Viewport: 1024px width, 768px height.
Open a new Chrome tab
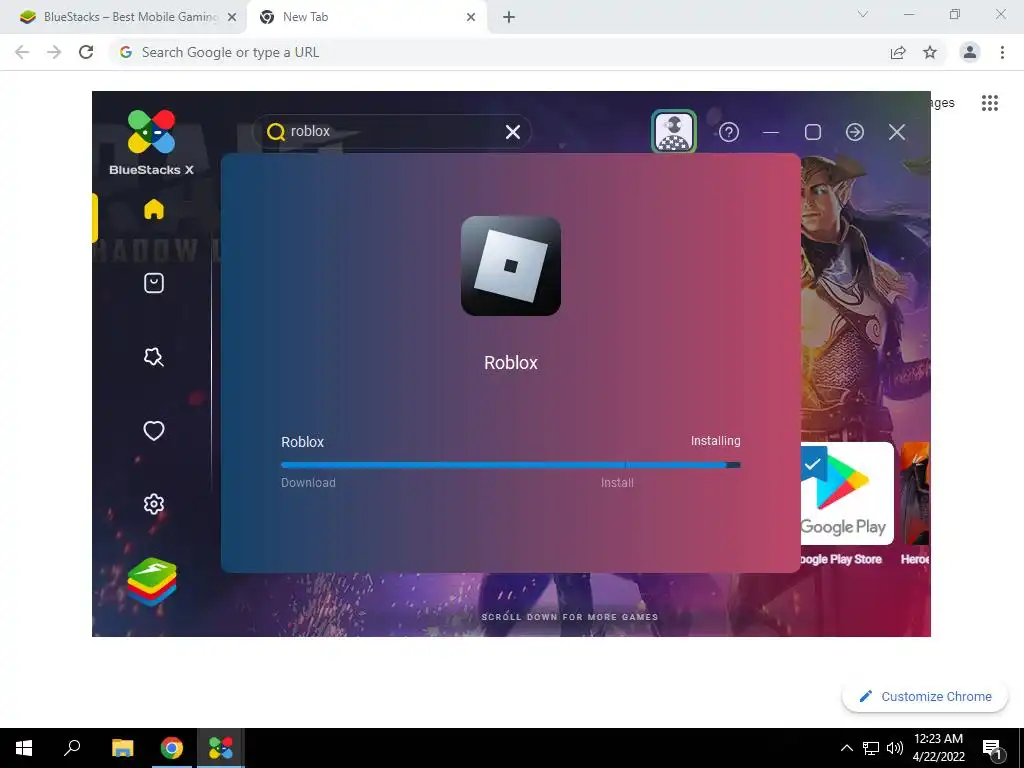[509, 18]
